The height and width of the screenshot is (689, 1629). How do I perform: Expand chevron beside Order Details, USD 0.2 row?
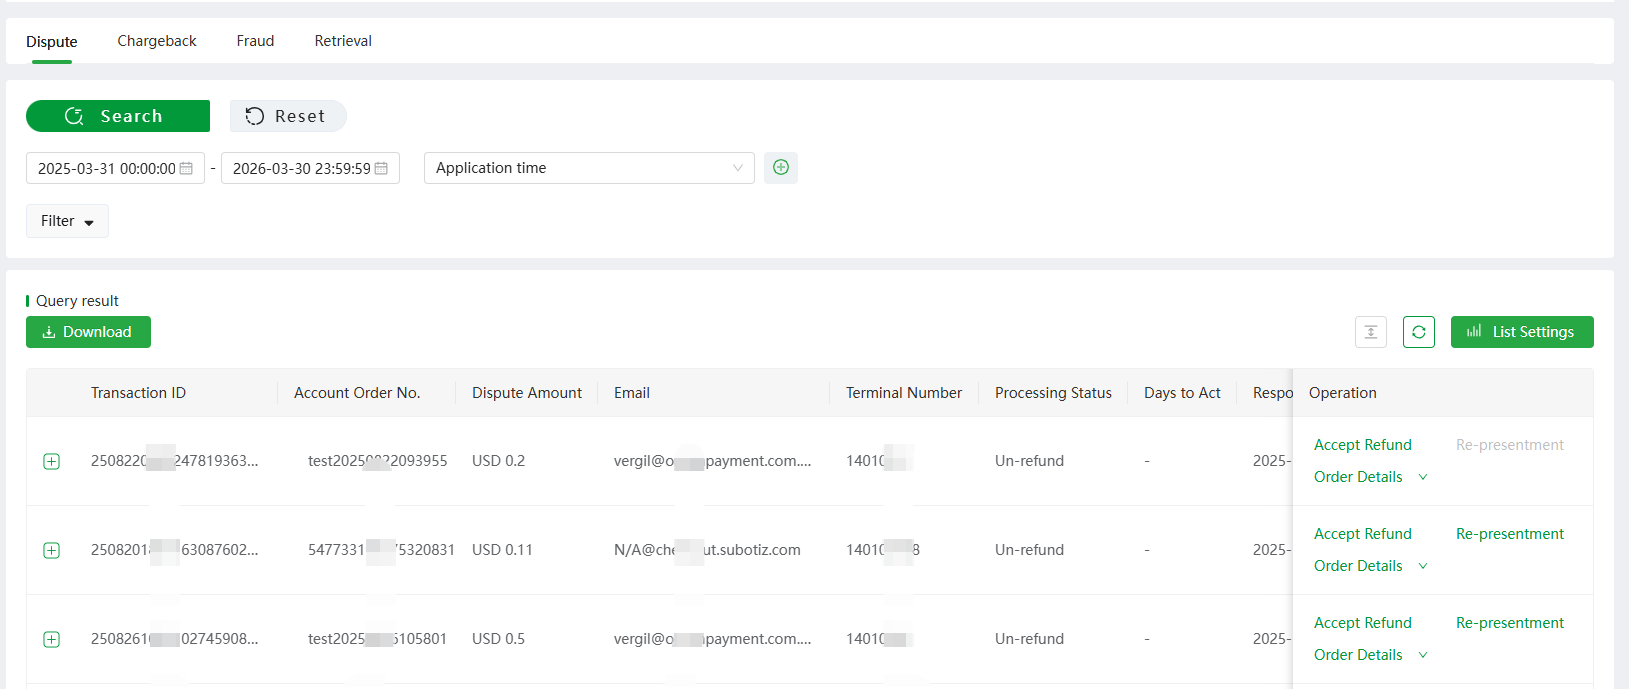(x=1423, y=477)
